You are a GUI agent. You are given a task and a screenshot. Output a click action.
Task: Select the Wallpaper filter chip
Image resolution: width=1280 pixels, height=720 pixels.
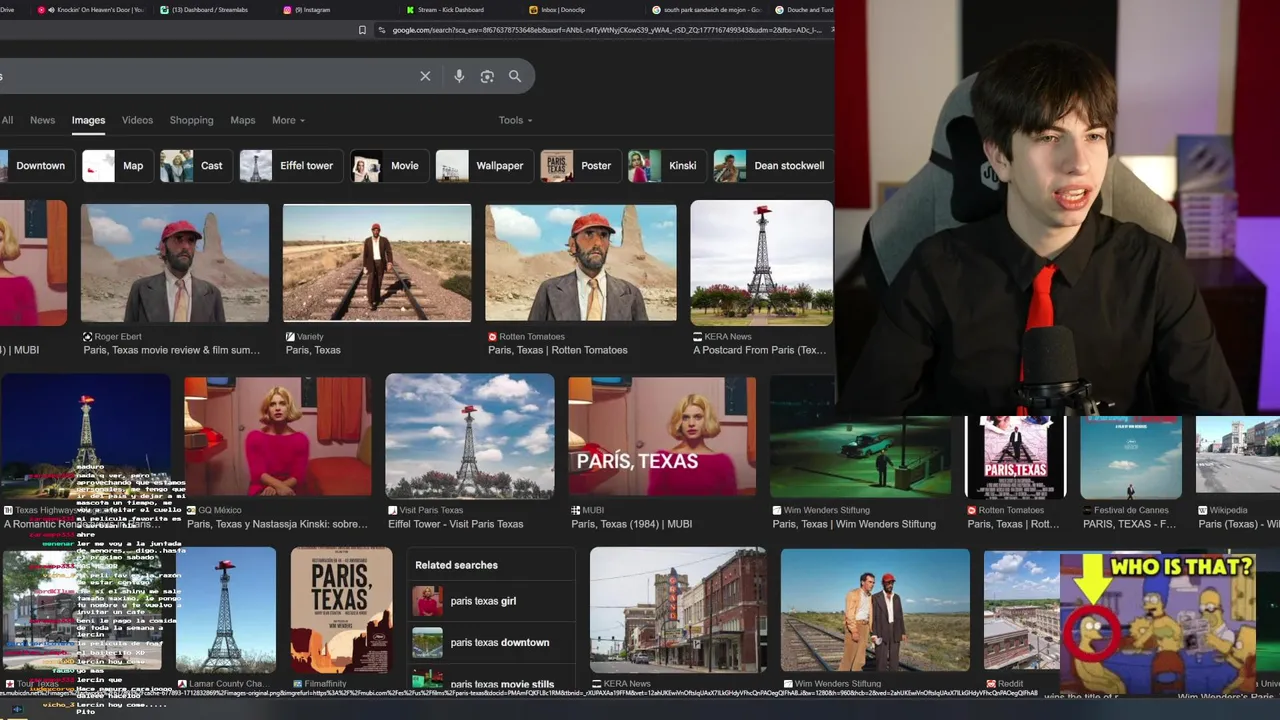[484, 166]
